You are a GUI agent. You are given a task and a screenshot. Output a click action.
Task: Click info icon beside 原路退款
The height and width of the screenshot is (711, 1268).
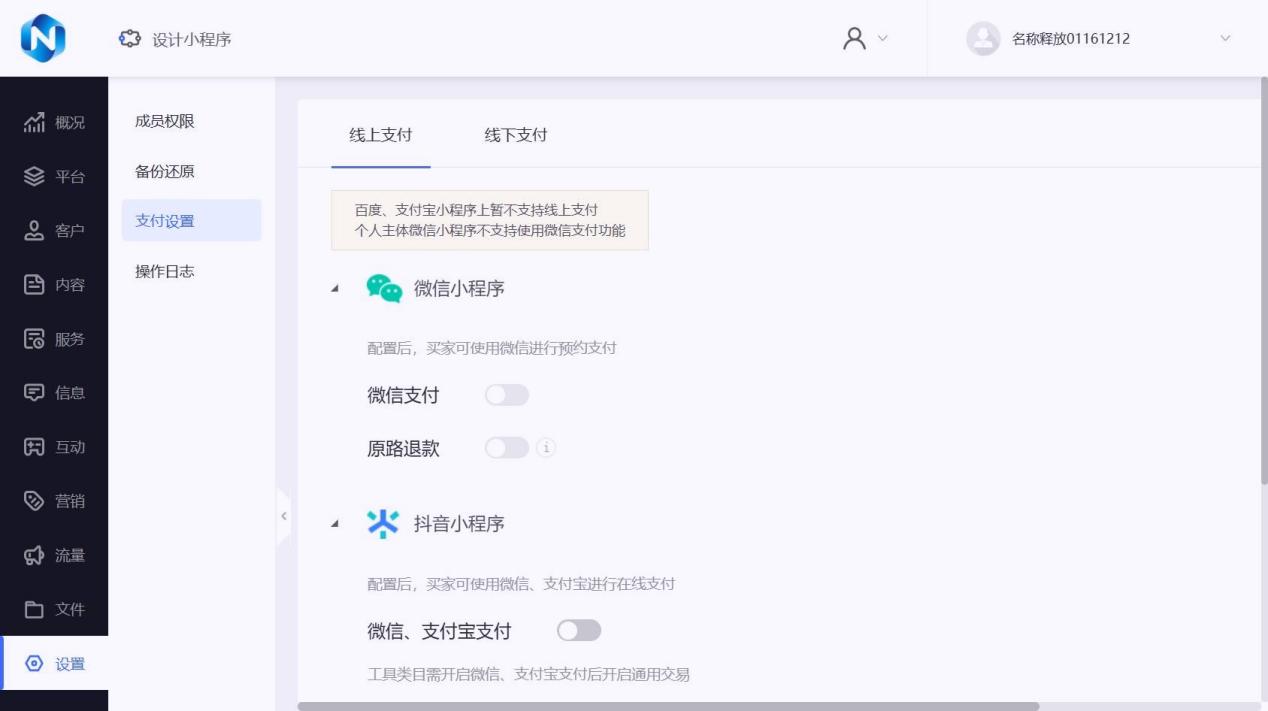coord(546,448)
